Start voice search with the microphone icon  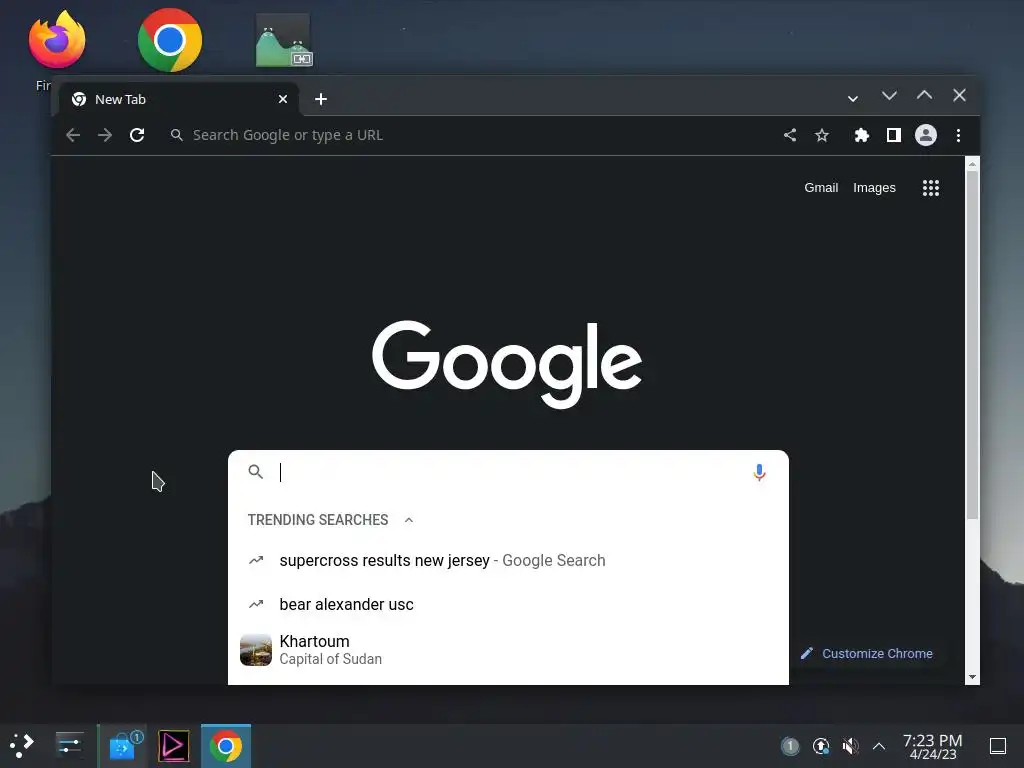coord(759,472)
